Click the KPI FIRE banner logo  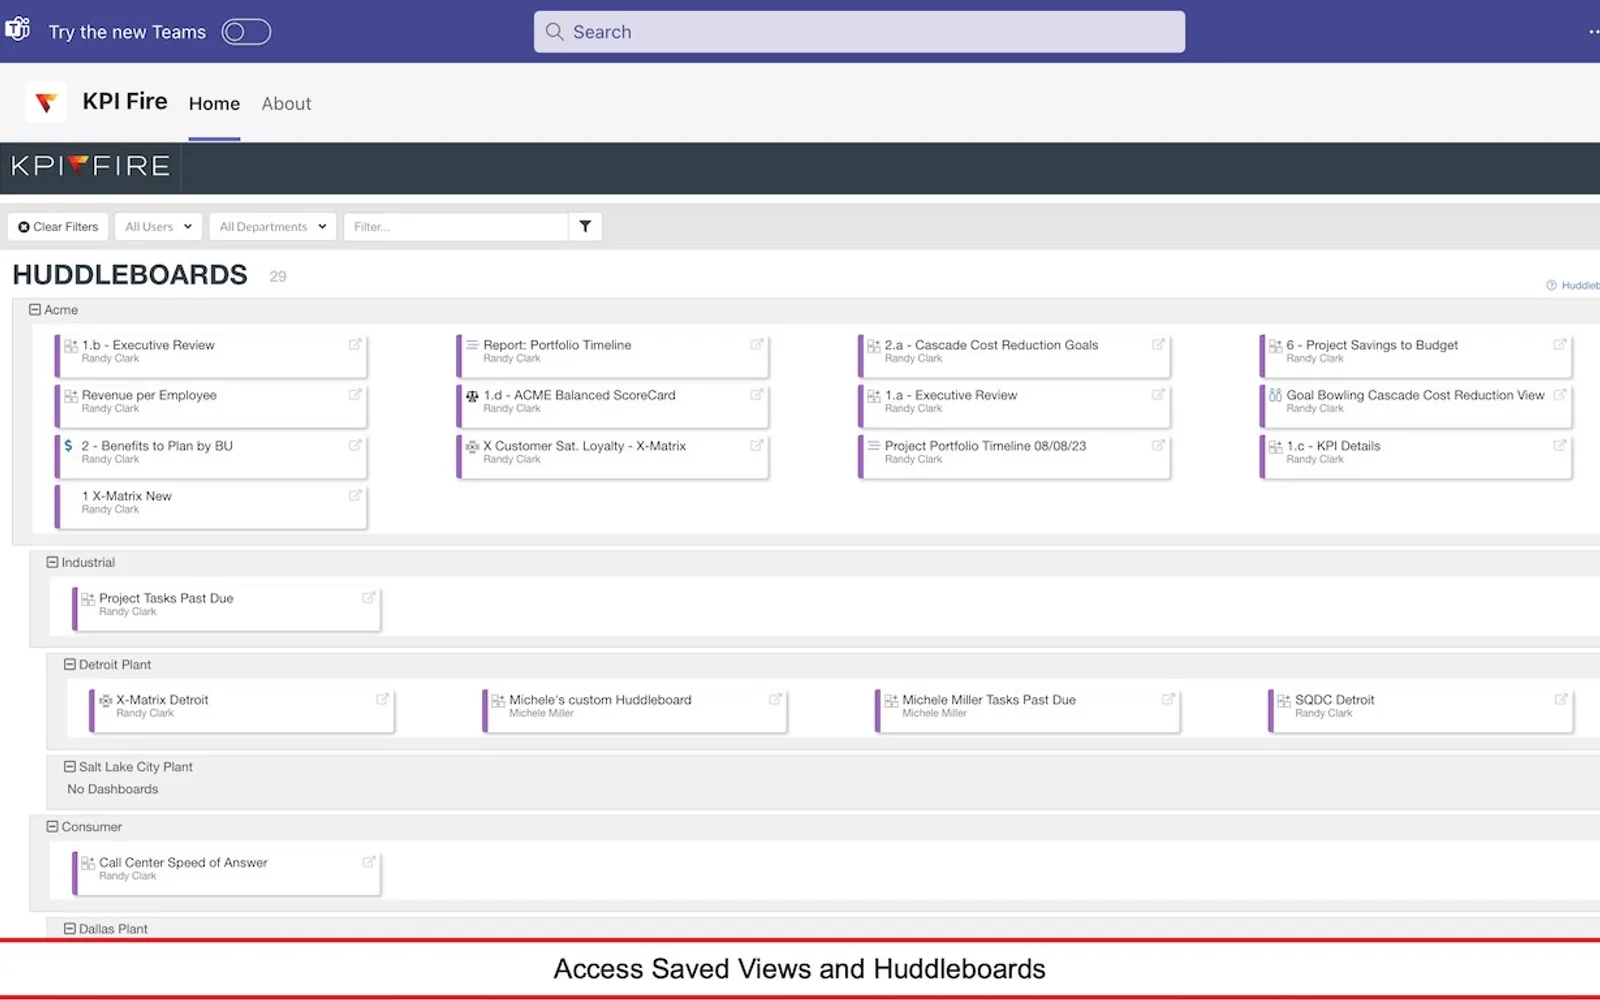point(91,166)
